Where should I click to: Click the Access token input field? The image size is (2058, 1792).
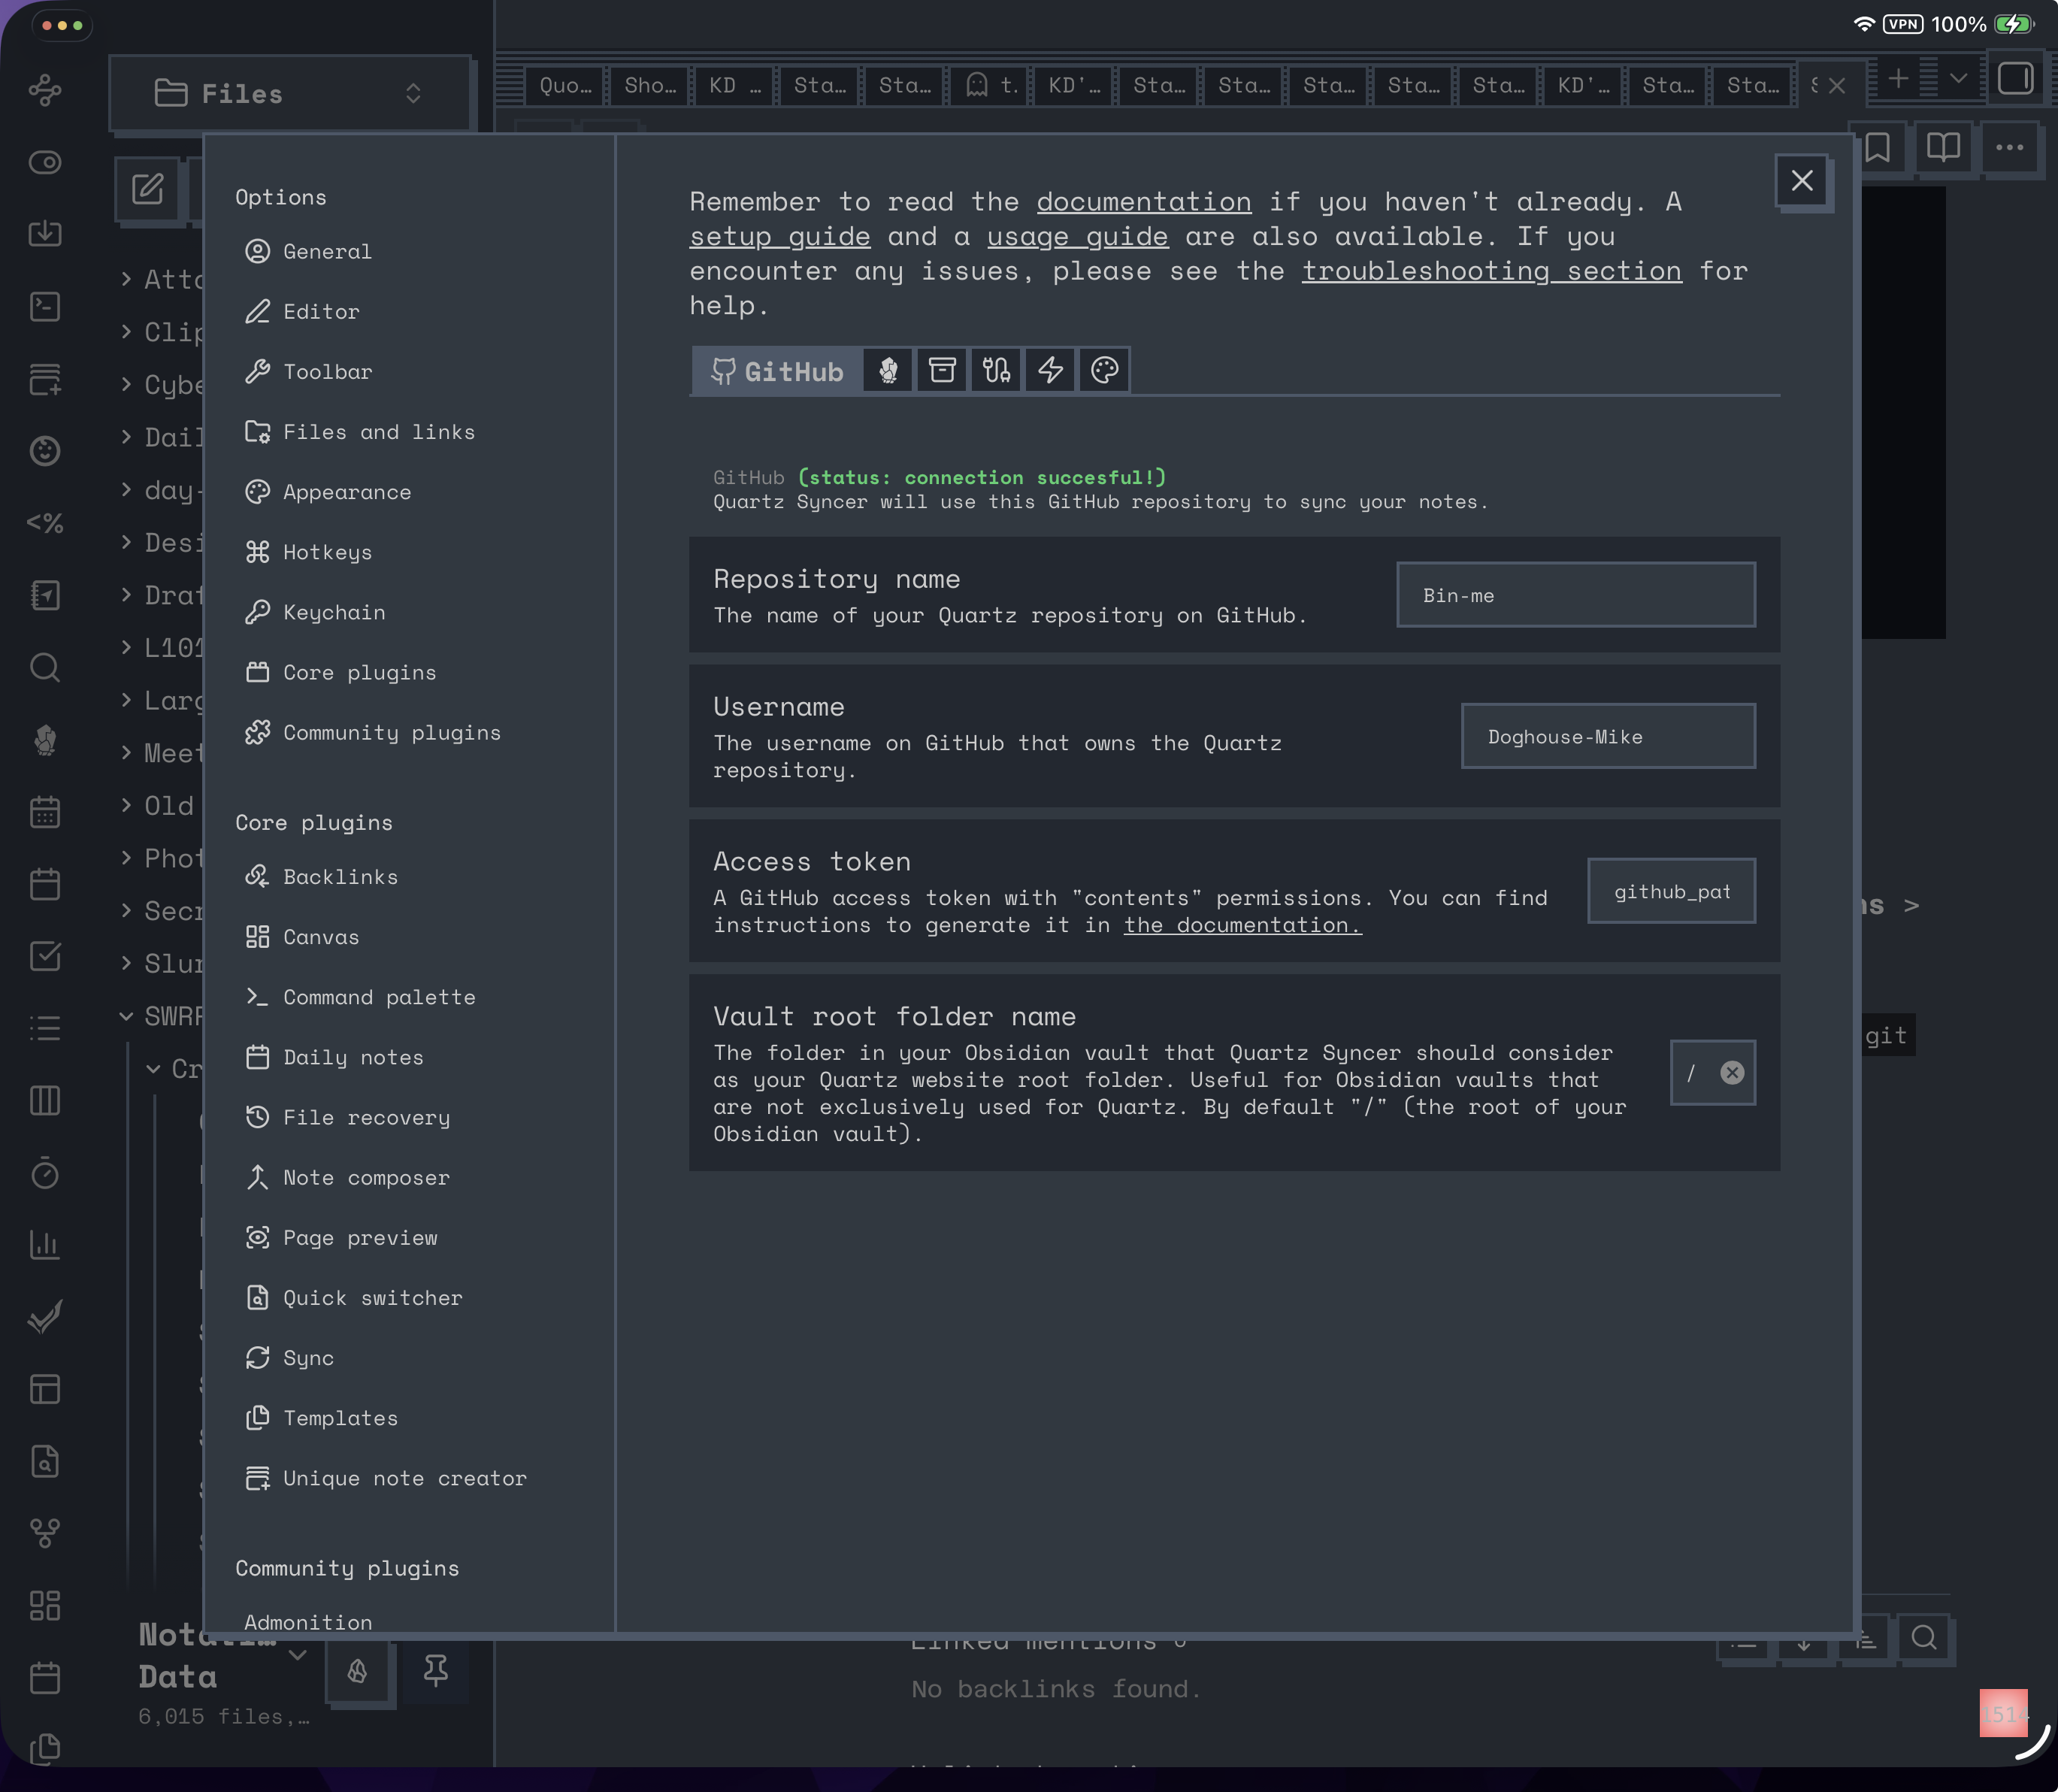pos(1670,891)
